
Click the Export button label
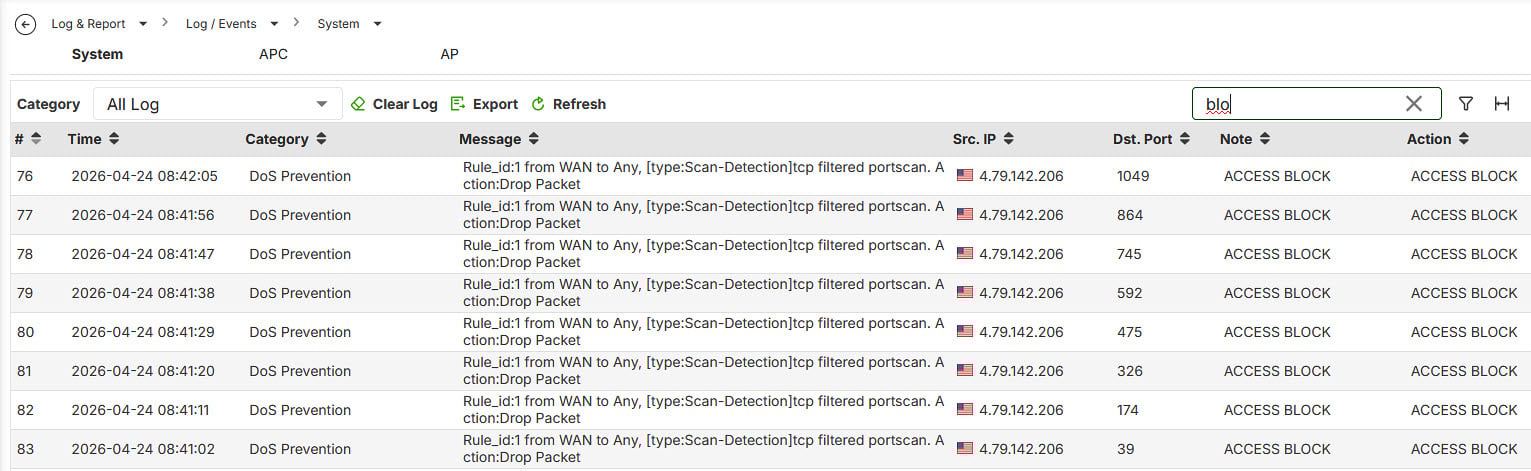[x=495, y=104]
